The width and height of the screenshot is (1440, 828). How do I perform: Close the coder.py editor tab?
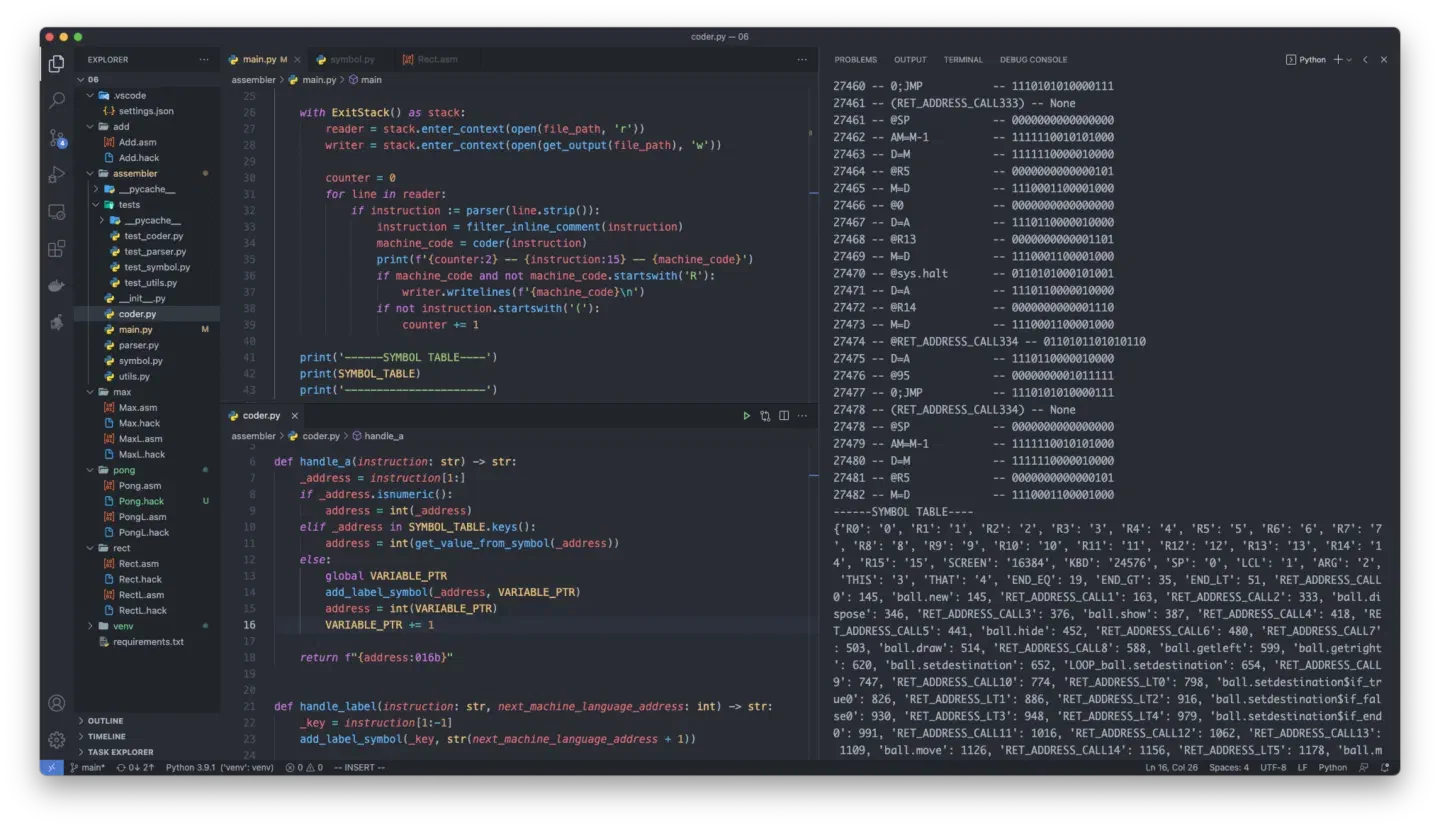tap(295, 416)
